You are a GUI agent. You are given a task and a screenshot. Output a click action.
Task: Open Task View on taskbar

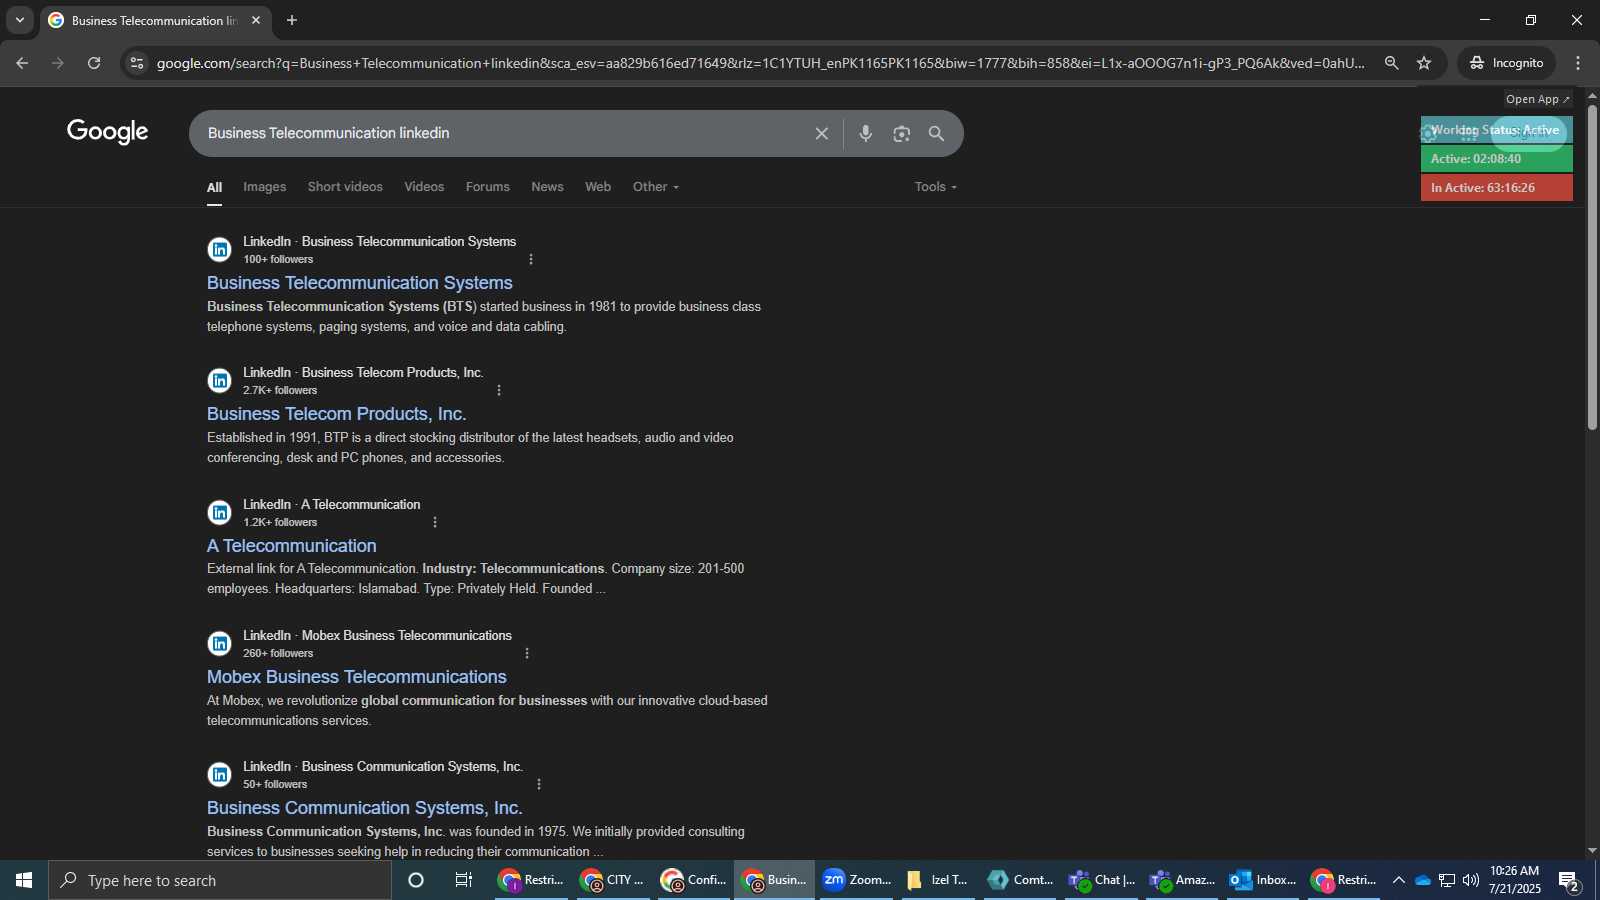(x=464, y=880)
